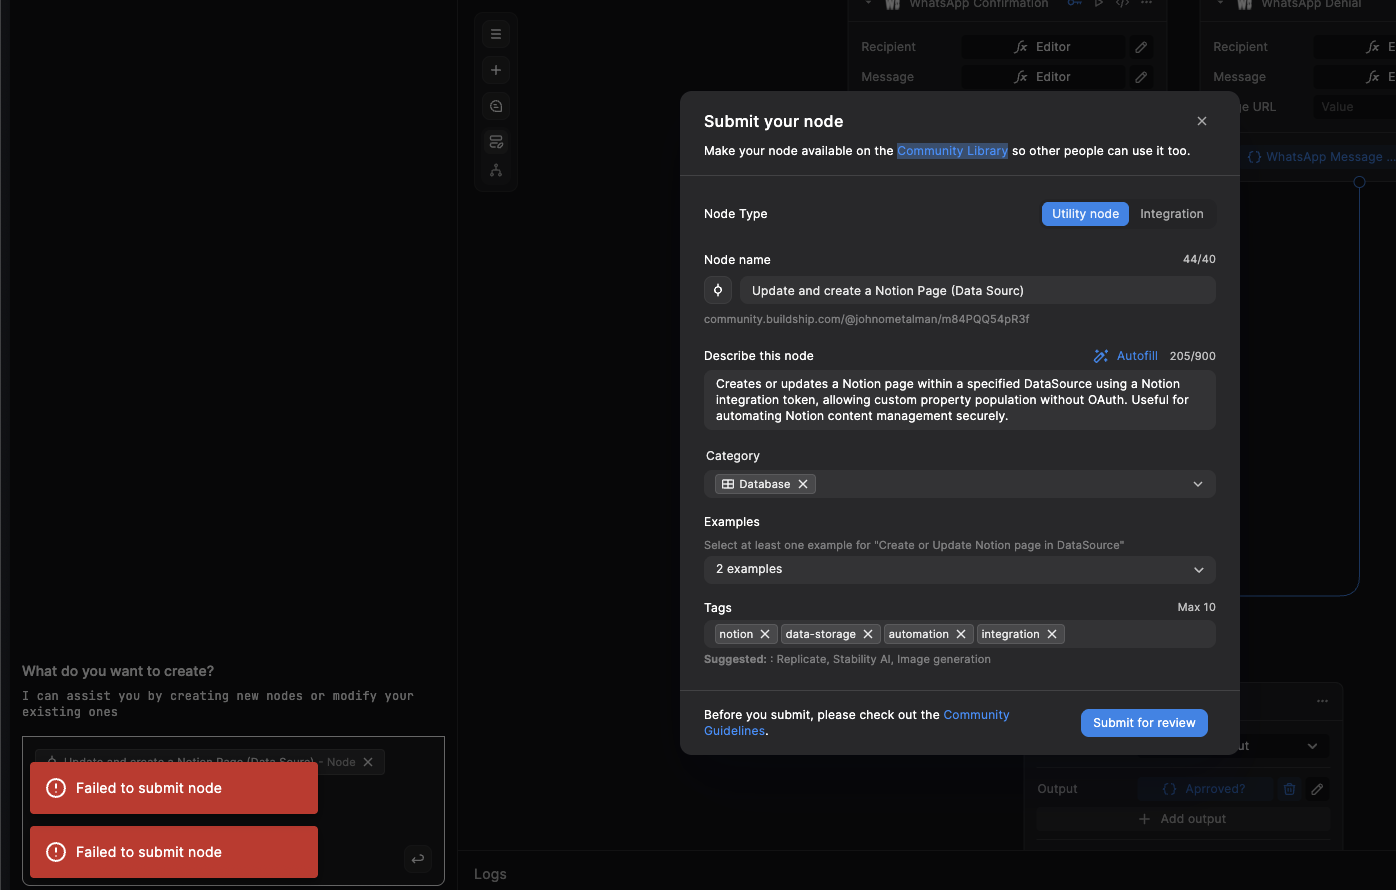This screenshot has height=890, width=1396.
Task: Switch node type to Integration
Action: coord(1172,214)
